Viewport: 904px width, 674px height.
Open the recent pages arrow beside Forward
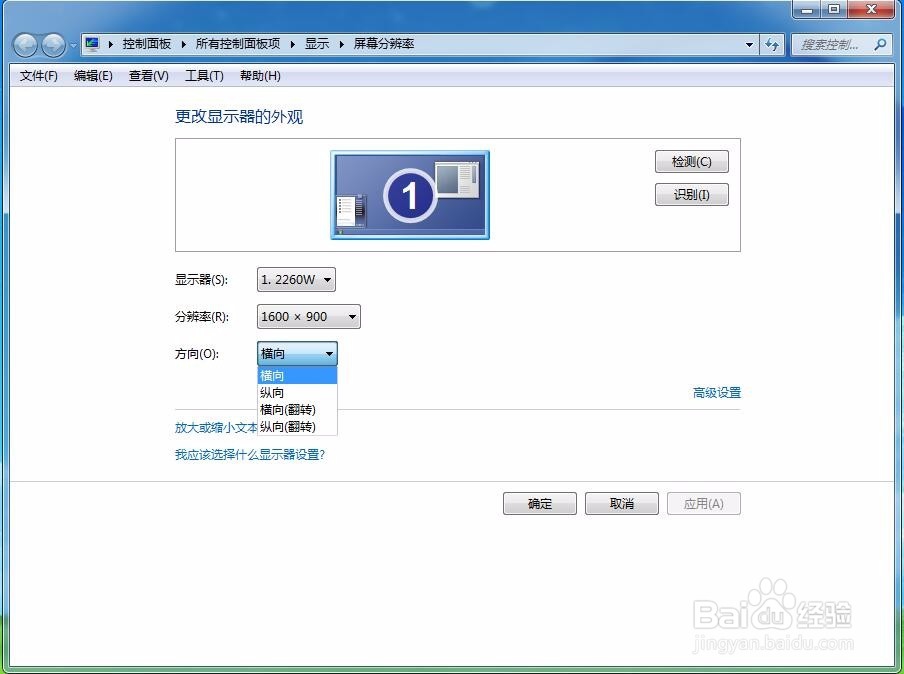click(x=73, y=45)
